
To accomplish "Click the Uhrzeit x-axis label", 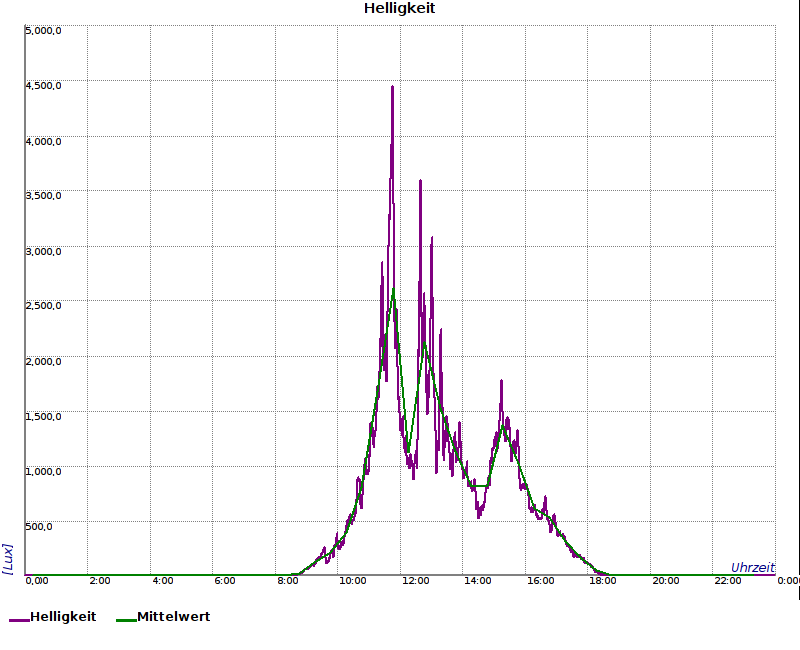I will tap(753, 567).
